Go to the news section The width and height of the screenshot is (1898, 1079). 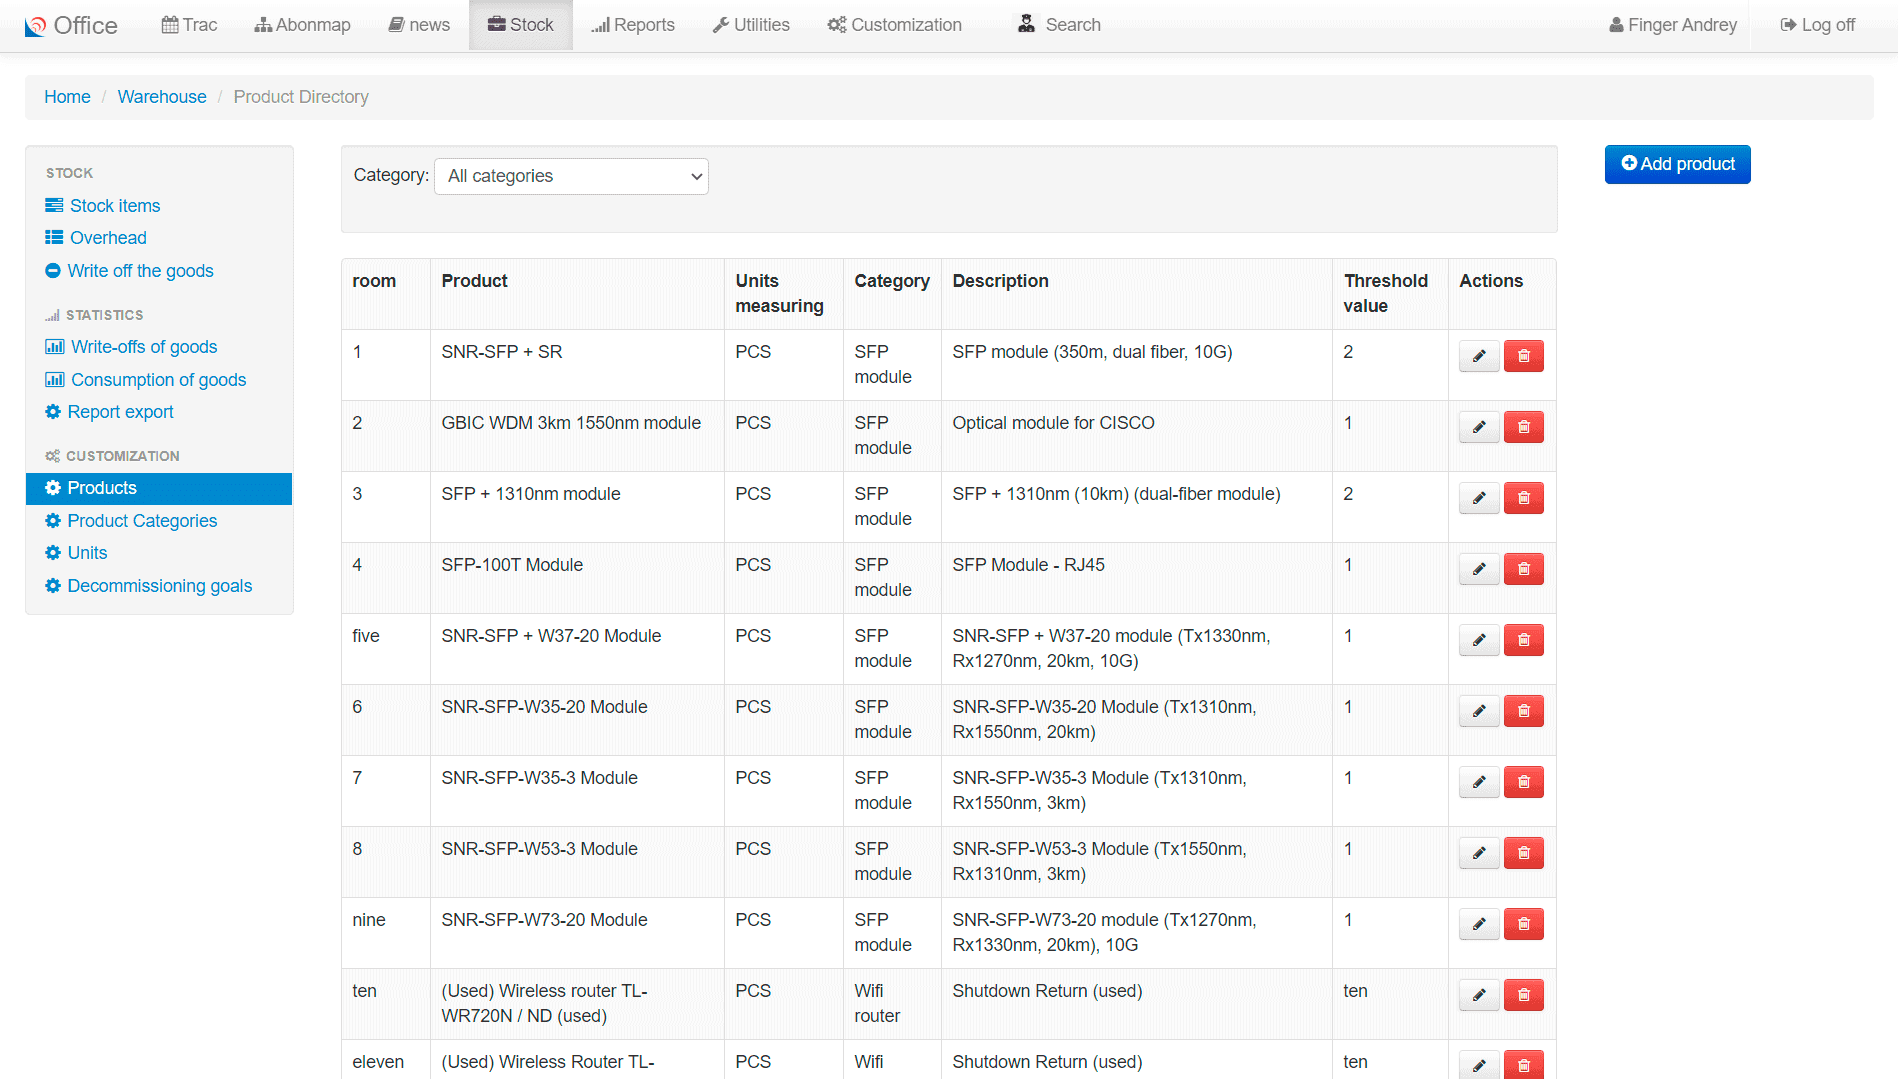pyautogui.click(x=419, y=25)
